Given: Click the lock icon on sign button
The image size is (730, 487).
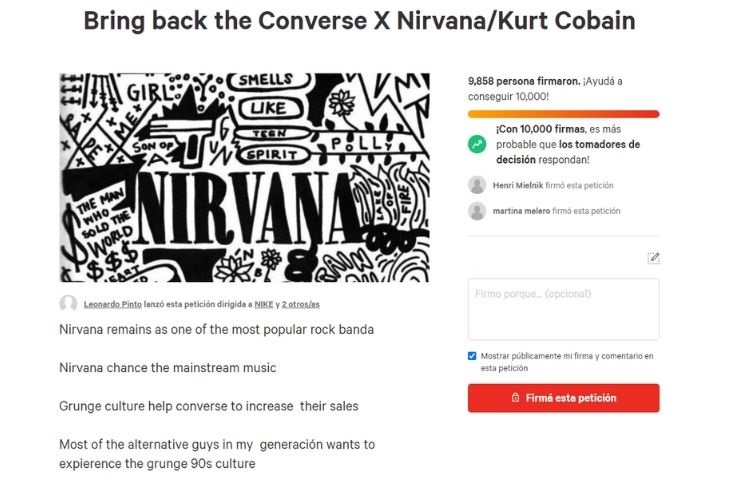Looking at the screenshot, I should click(515, 398).
